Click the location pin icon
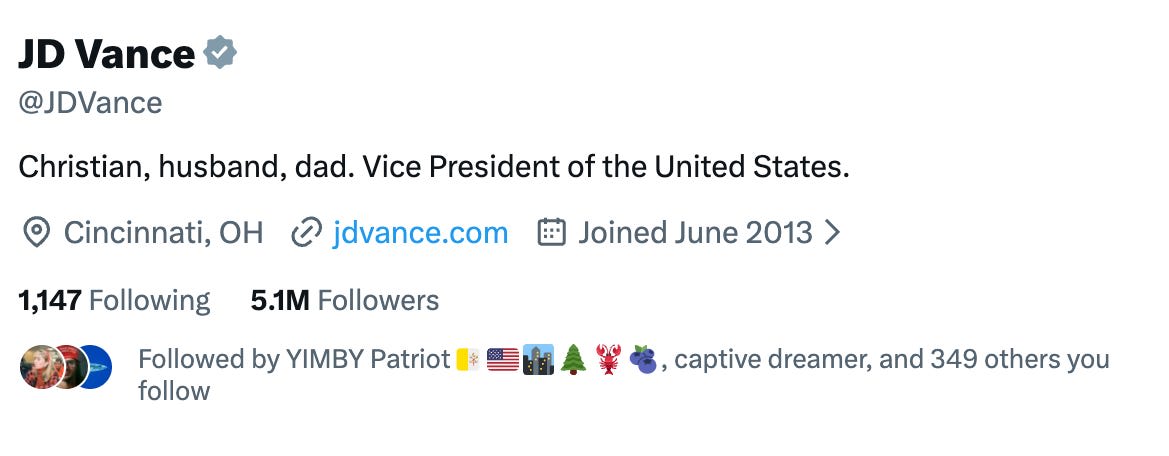Viewport: 1169px width, 456px height. tap(36, 233)
